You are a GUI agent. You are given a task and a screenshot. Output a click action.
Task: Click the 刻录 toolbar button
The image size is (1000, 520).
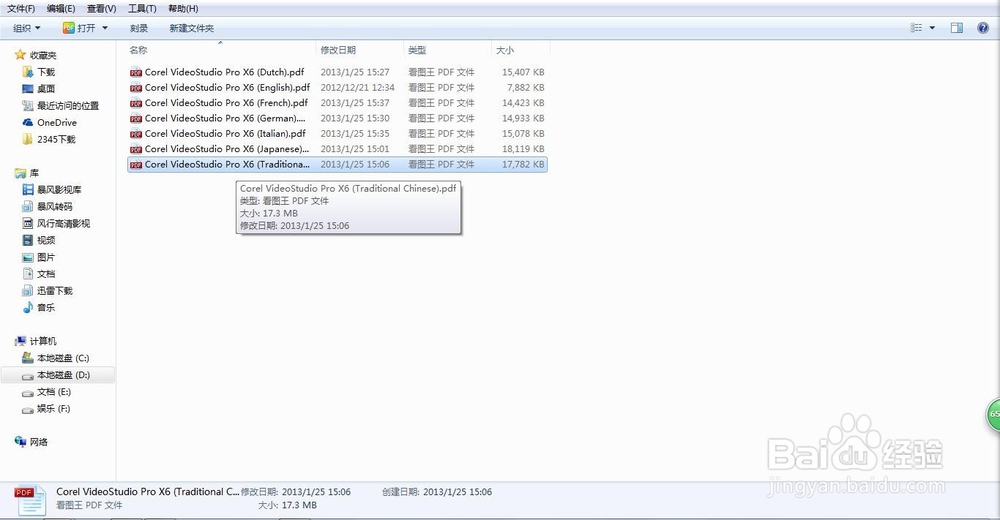[x=139, y=28]
